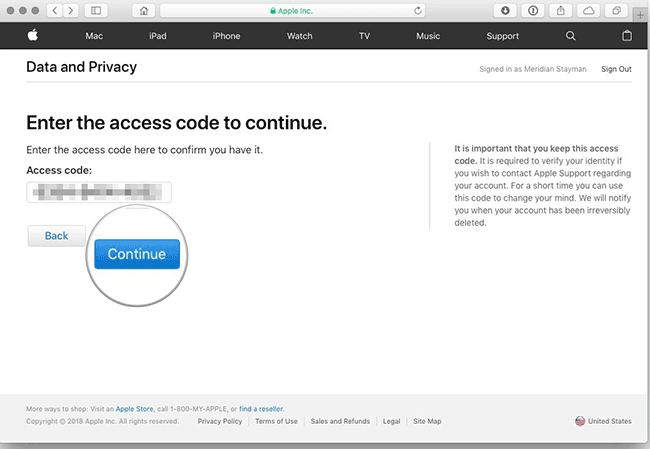Click the Data and Privacy heading
This screenshot has height=449, width=650.
point(81,67)
